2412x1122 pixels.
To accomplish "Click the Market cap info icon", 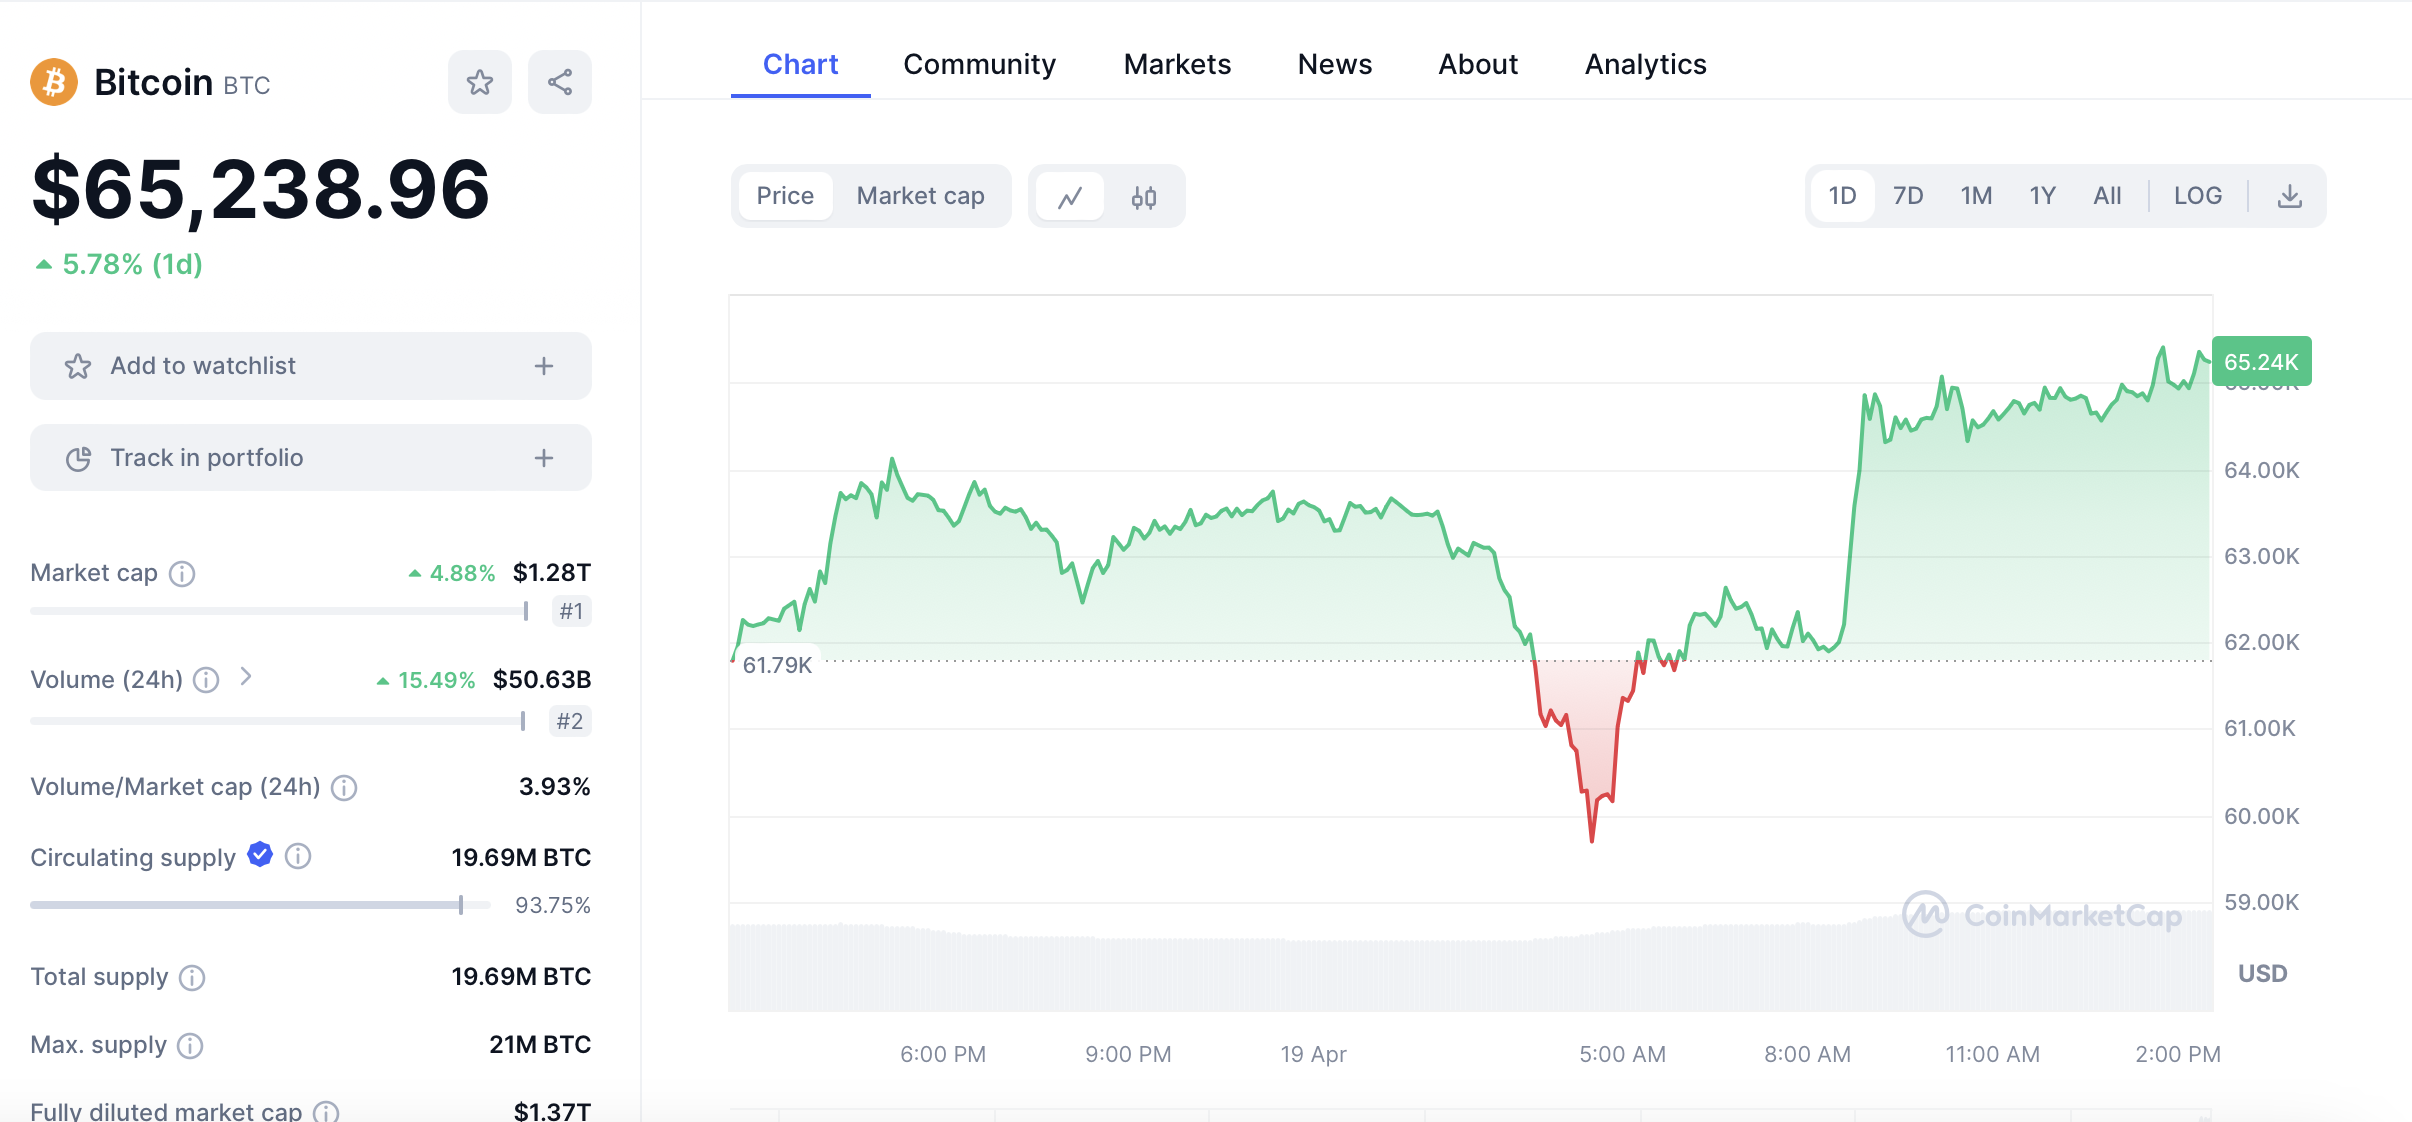I will 182,574.
